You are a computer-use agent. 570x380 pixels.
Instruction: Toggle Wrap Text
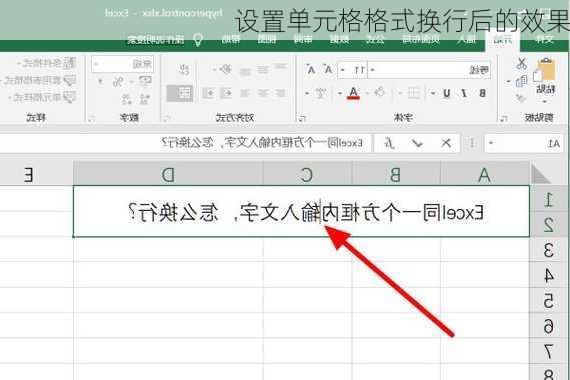coord(184,69)
